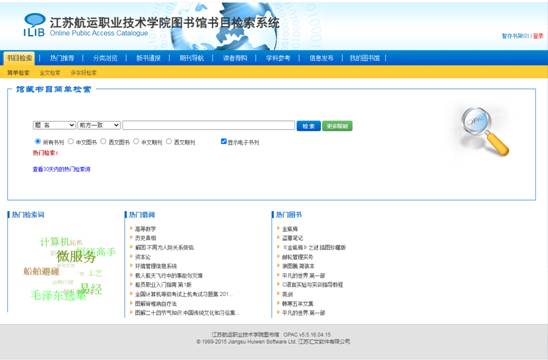548x360 pixels.
Task: Open 全国计算机等级考试上机考试习题集 loan entry
Action: pyautogui.click(x=183, y=294)
